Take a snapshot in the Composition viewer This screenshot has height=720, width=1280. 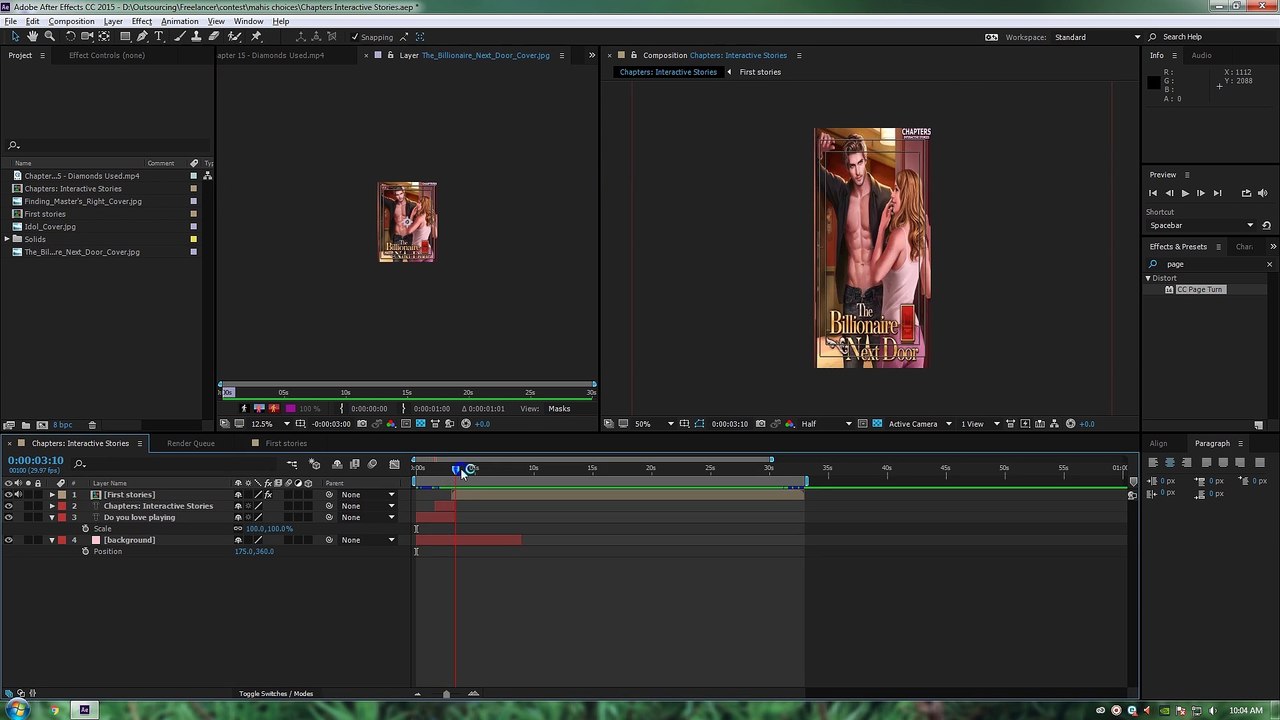(x=760, y=424)
